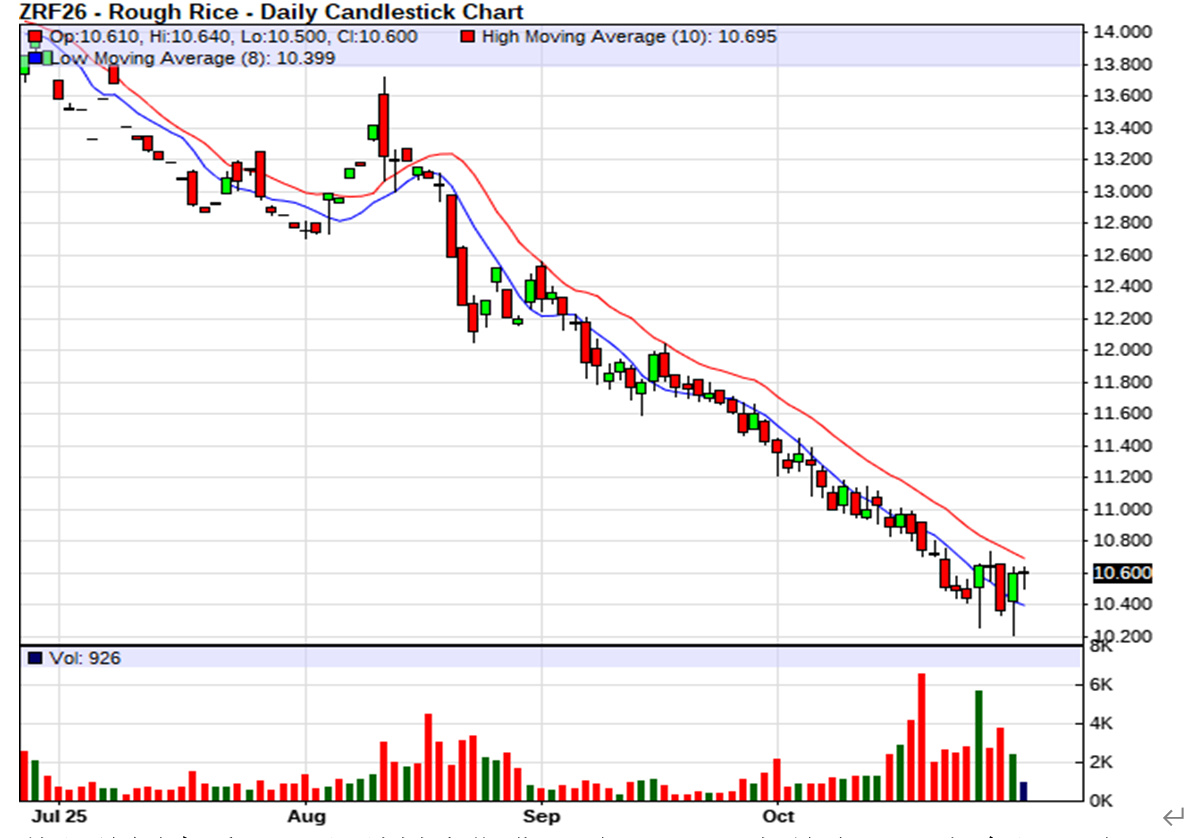
Task: Select the tallest red volume bar in October
Action: point(921,736)
